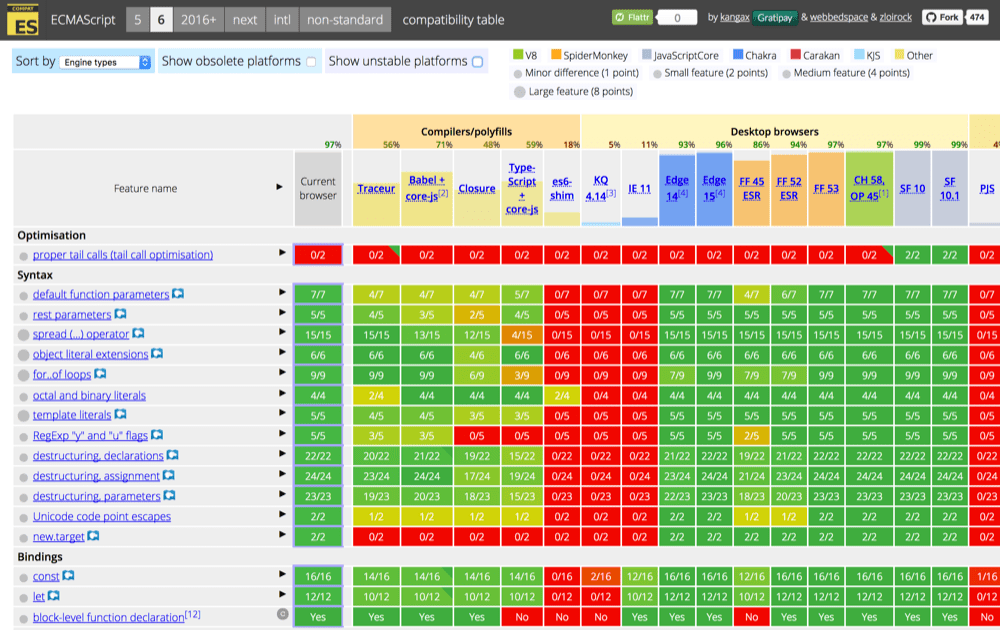Expand the default function parameters subtests

282,292
